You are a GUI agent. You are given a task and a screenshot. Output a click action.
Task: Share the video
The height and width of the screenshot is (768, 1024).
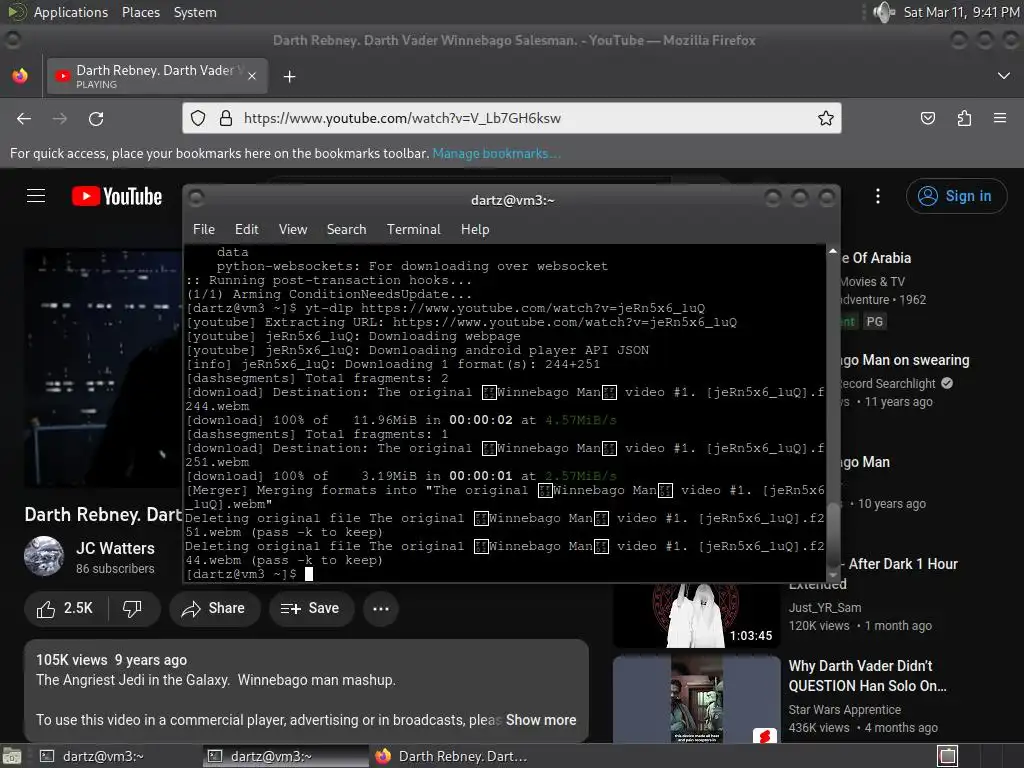click(x=214, y=609)
